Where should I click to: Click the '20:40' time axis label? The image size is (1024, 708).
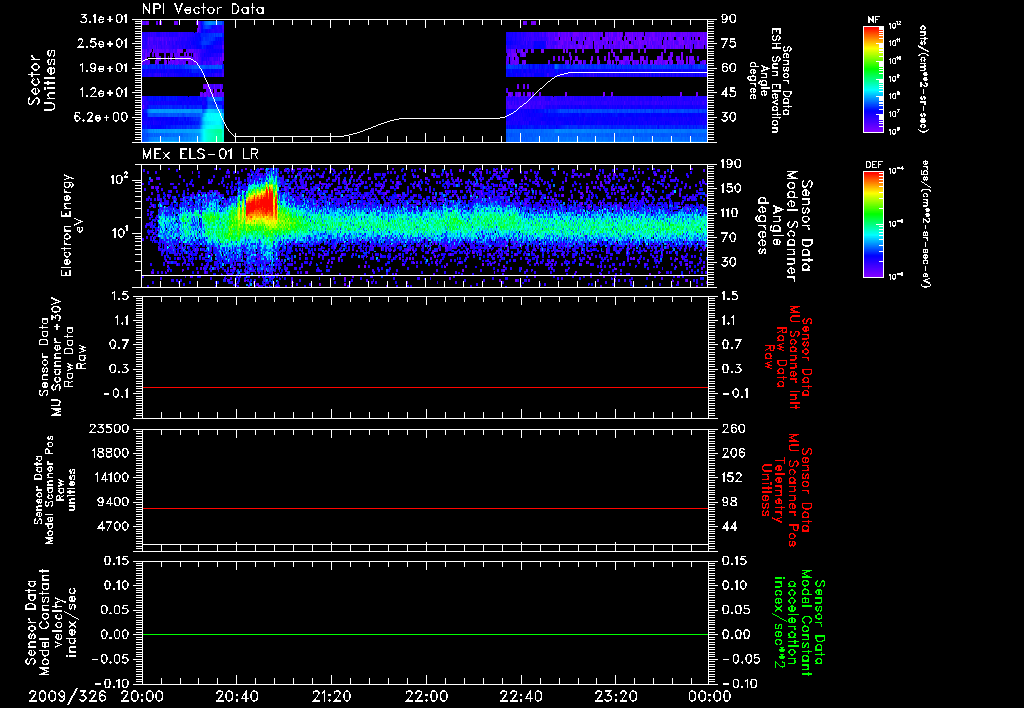237,697
